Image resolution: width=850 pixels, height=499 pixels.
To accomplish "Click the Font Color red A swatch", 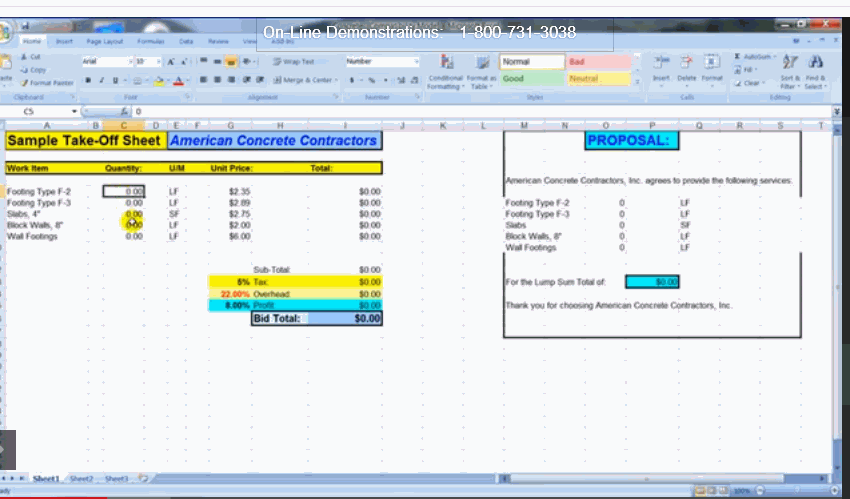I will pyautogui.click(x=178, y=81).
